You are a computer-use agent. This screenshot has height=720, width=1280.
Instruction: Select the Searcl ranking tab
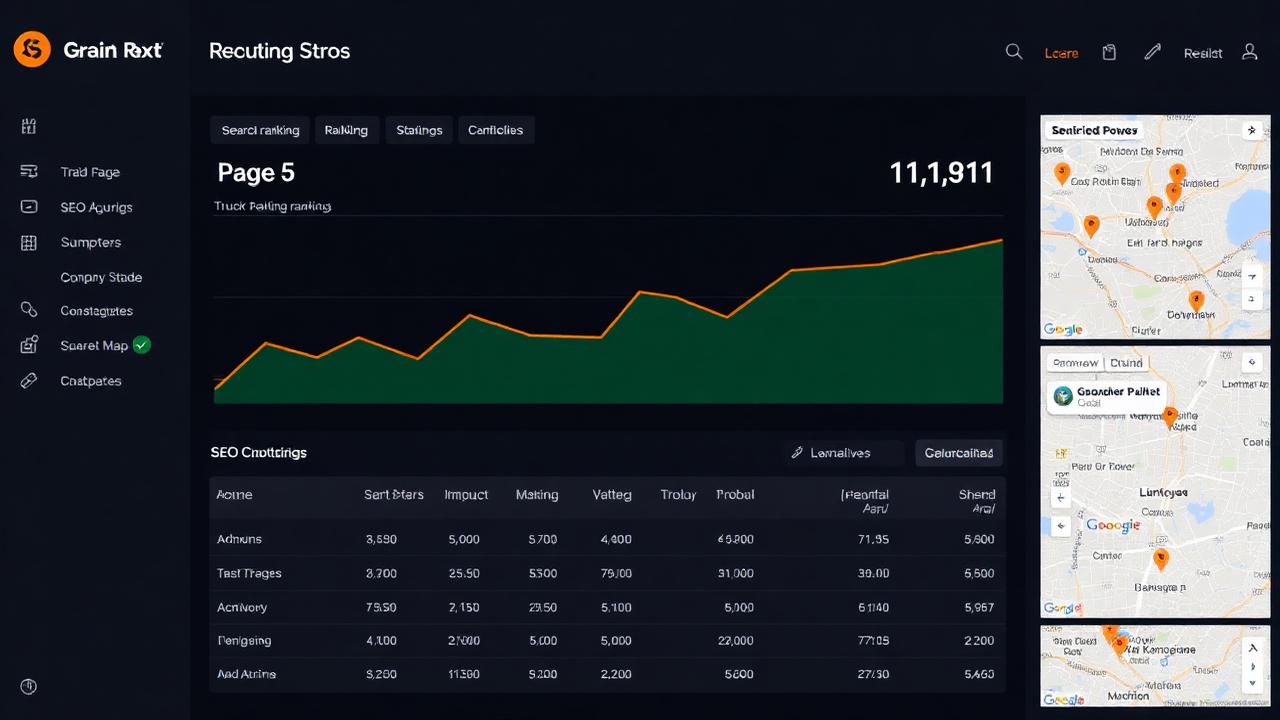click(x=260, y=130)
